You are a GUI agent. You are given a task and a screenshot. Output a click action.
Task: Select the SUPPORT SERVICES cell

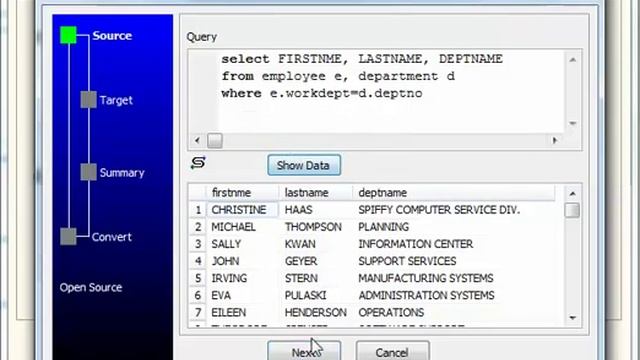click(454, 261)
